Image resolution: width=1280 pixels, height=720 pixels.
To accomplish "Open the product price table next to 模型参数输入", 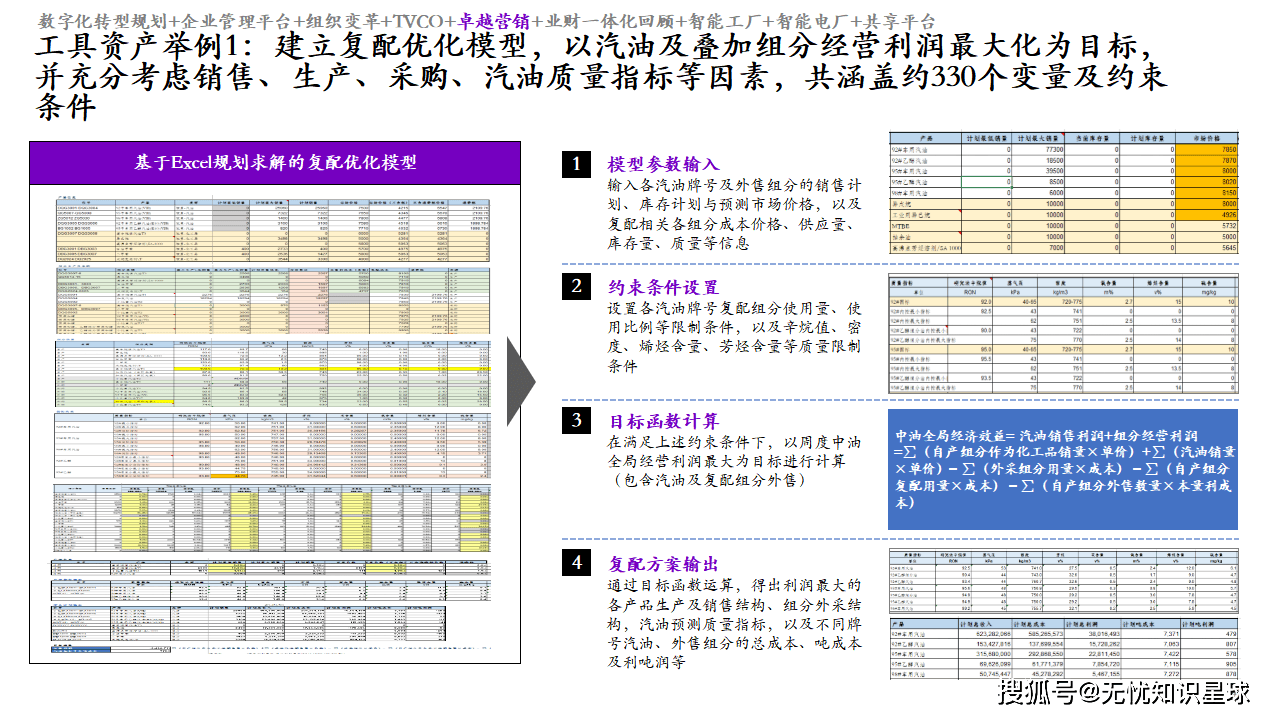I will [1063, 194].
